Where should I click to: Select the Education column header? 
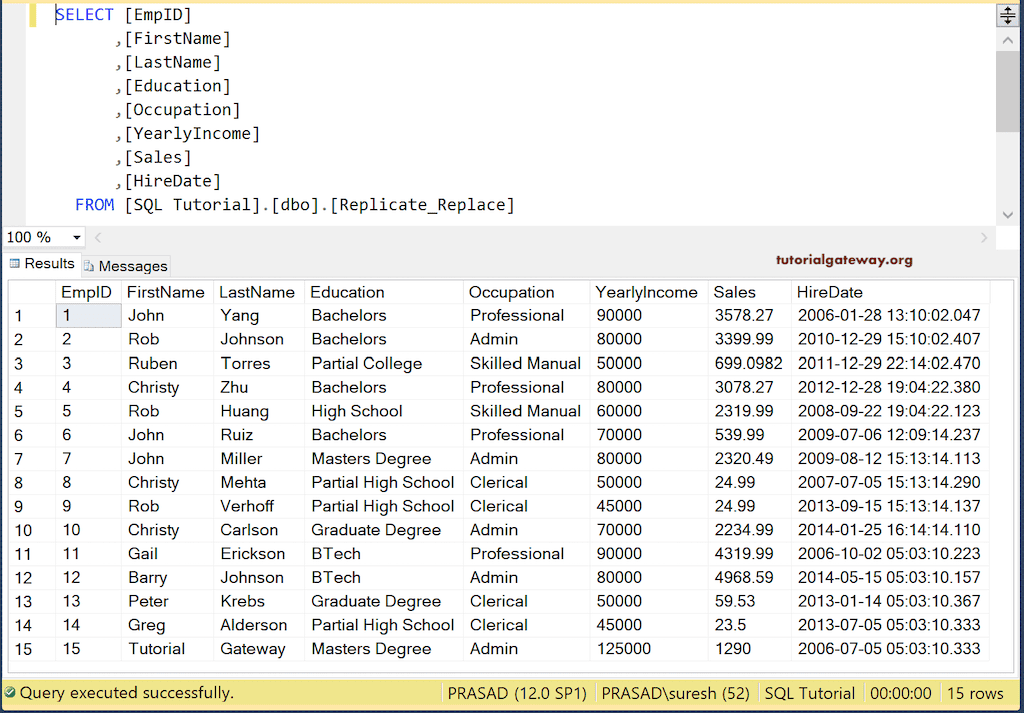tap(347, 292)
